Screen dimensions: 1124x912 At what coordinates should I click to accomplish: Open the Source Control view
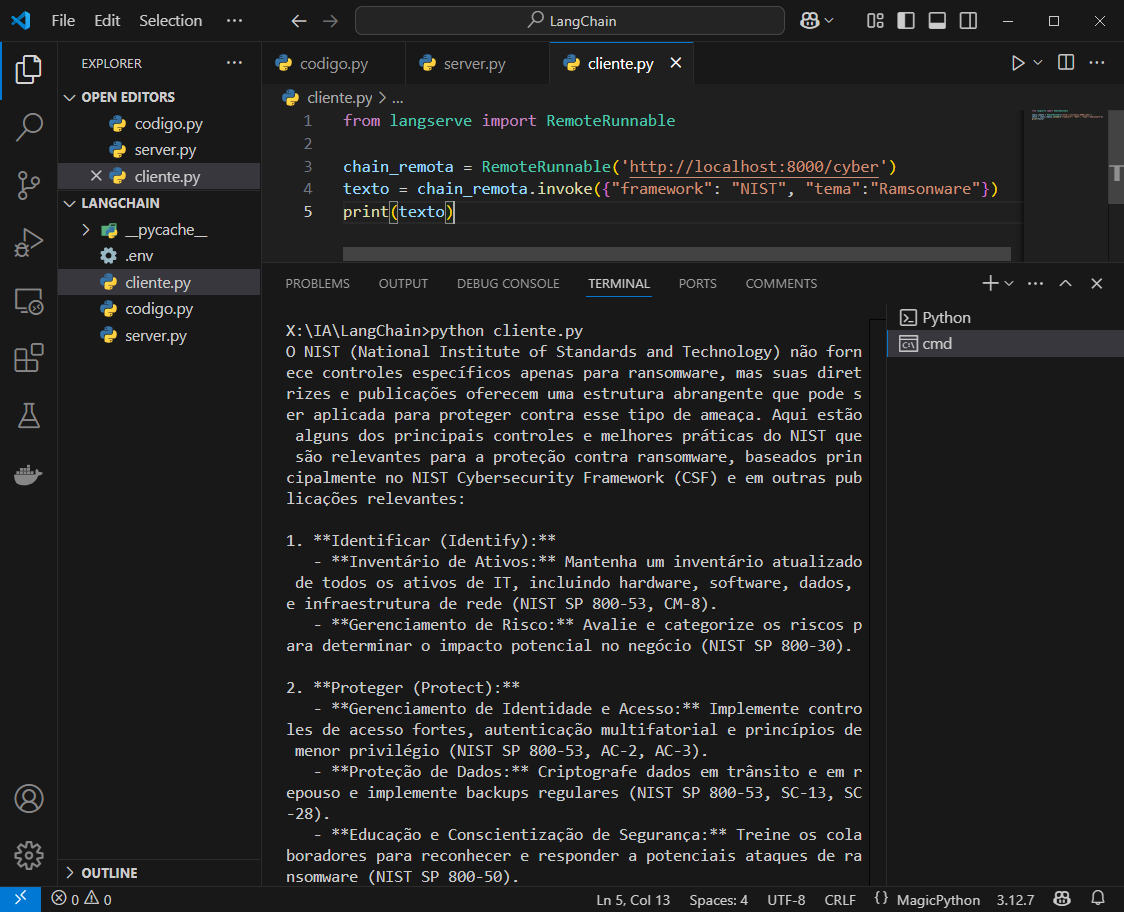29,185
